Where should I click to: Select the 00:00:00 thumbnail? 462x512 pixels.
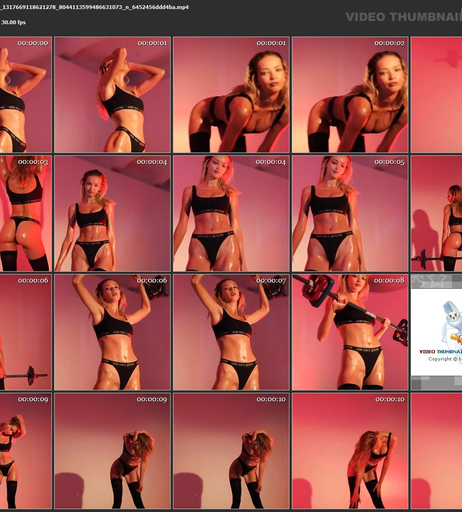(26, 95)
